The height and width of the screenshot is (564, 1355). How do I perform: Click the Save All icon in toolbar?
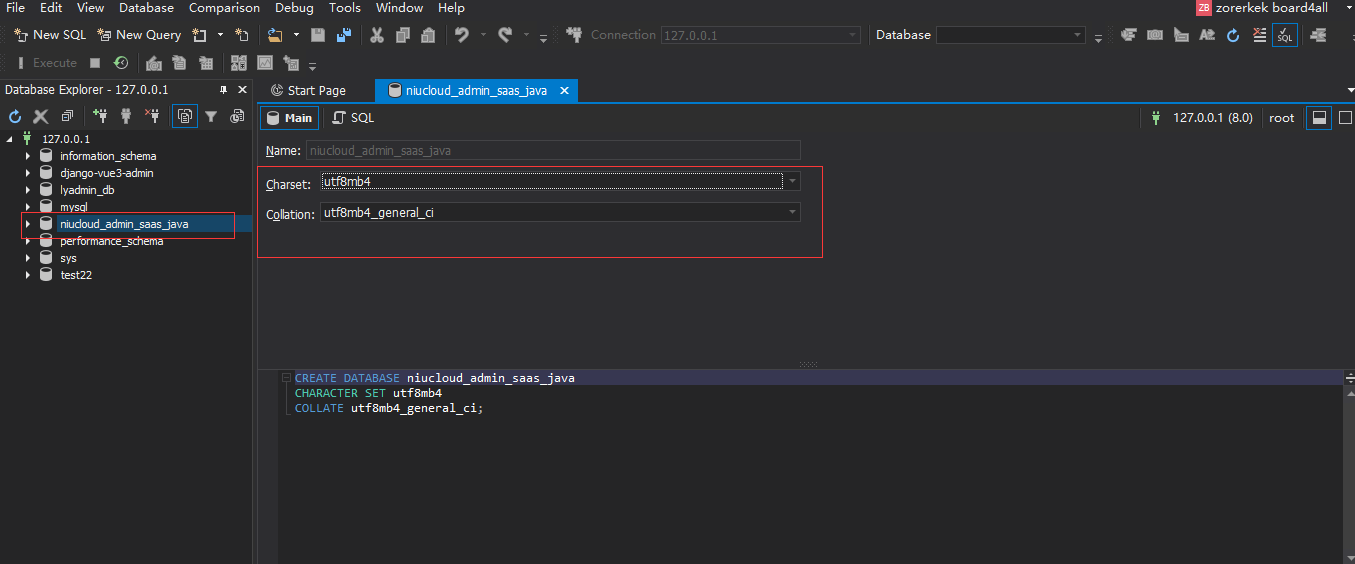343,35
